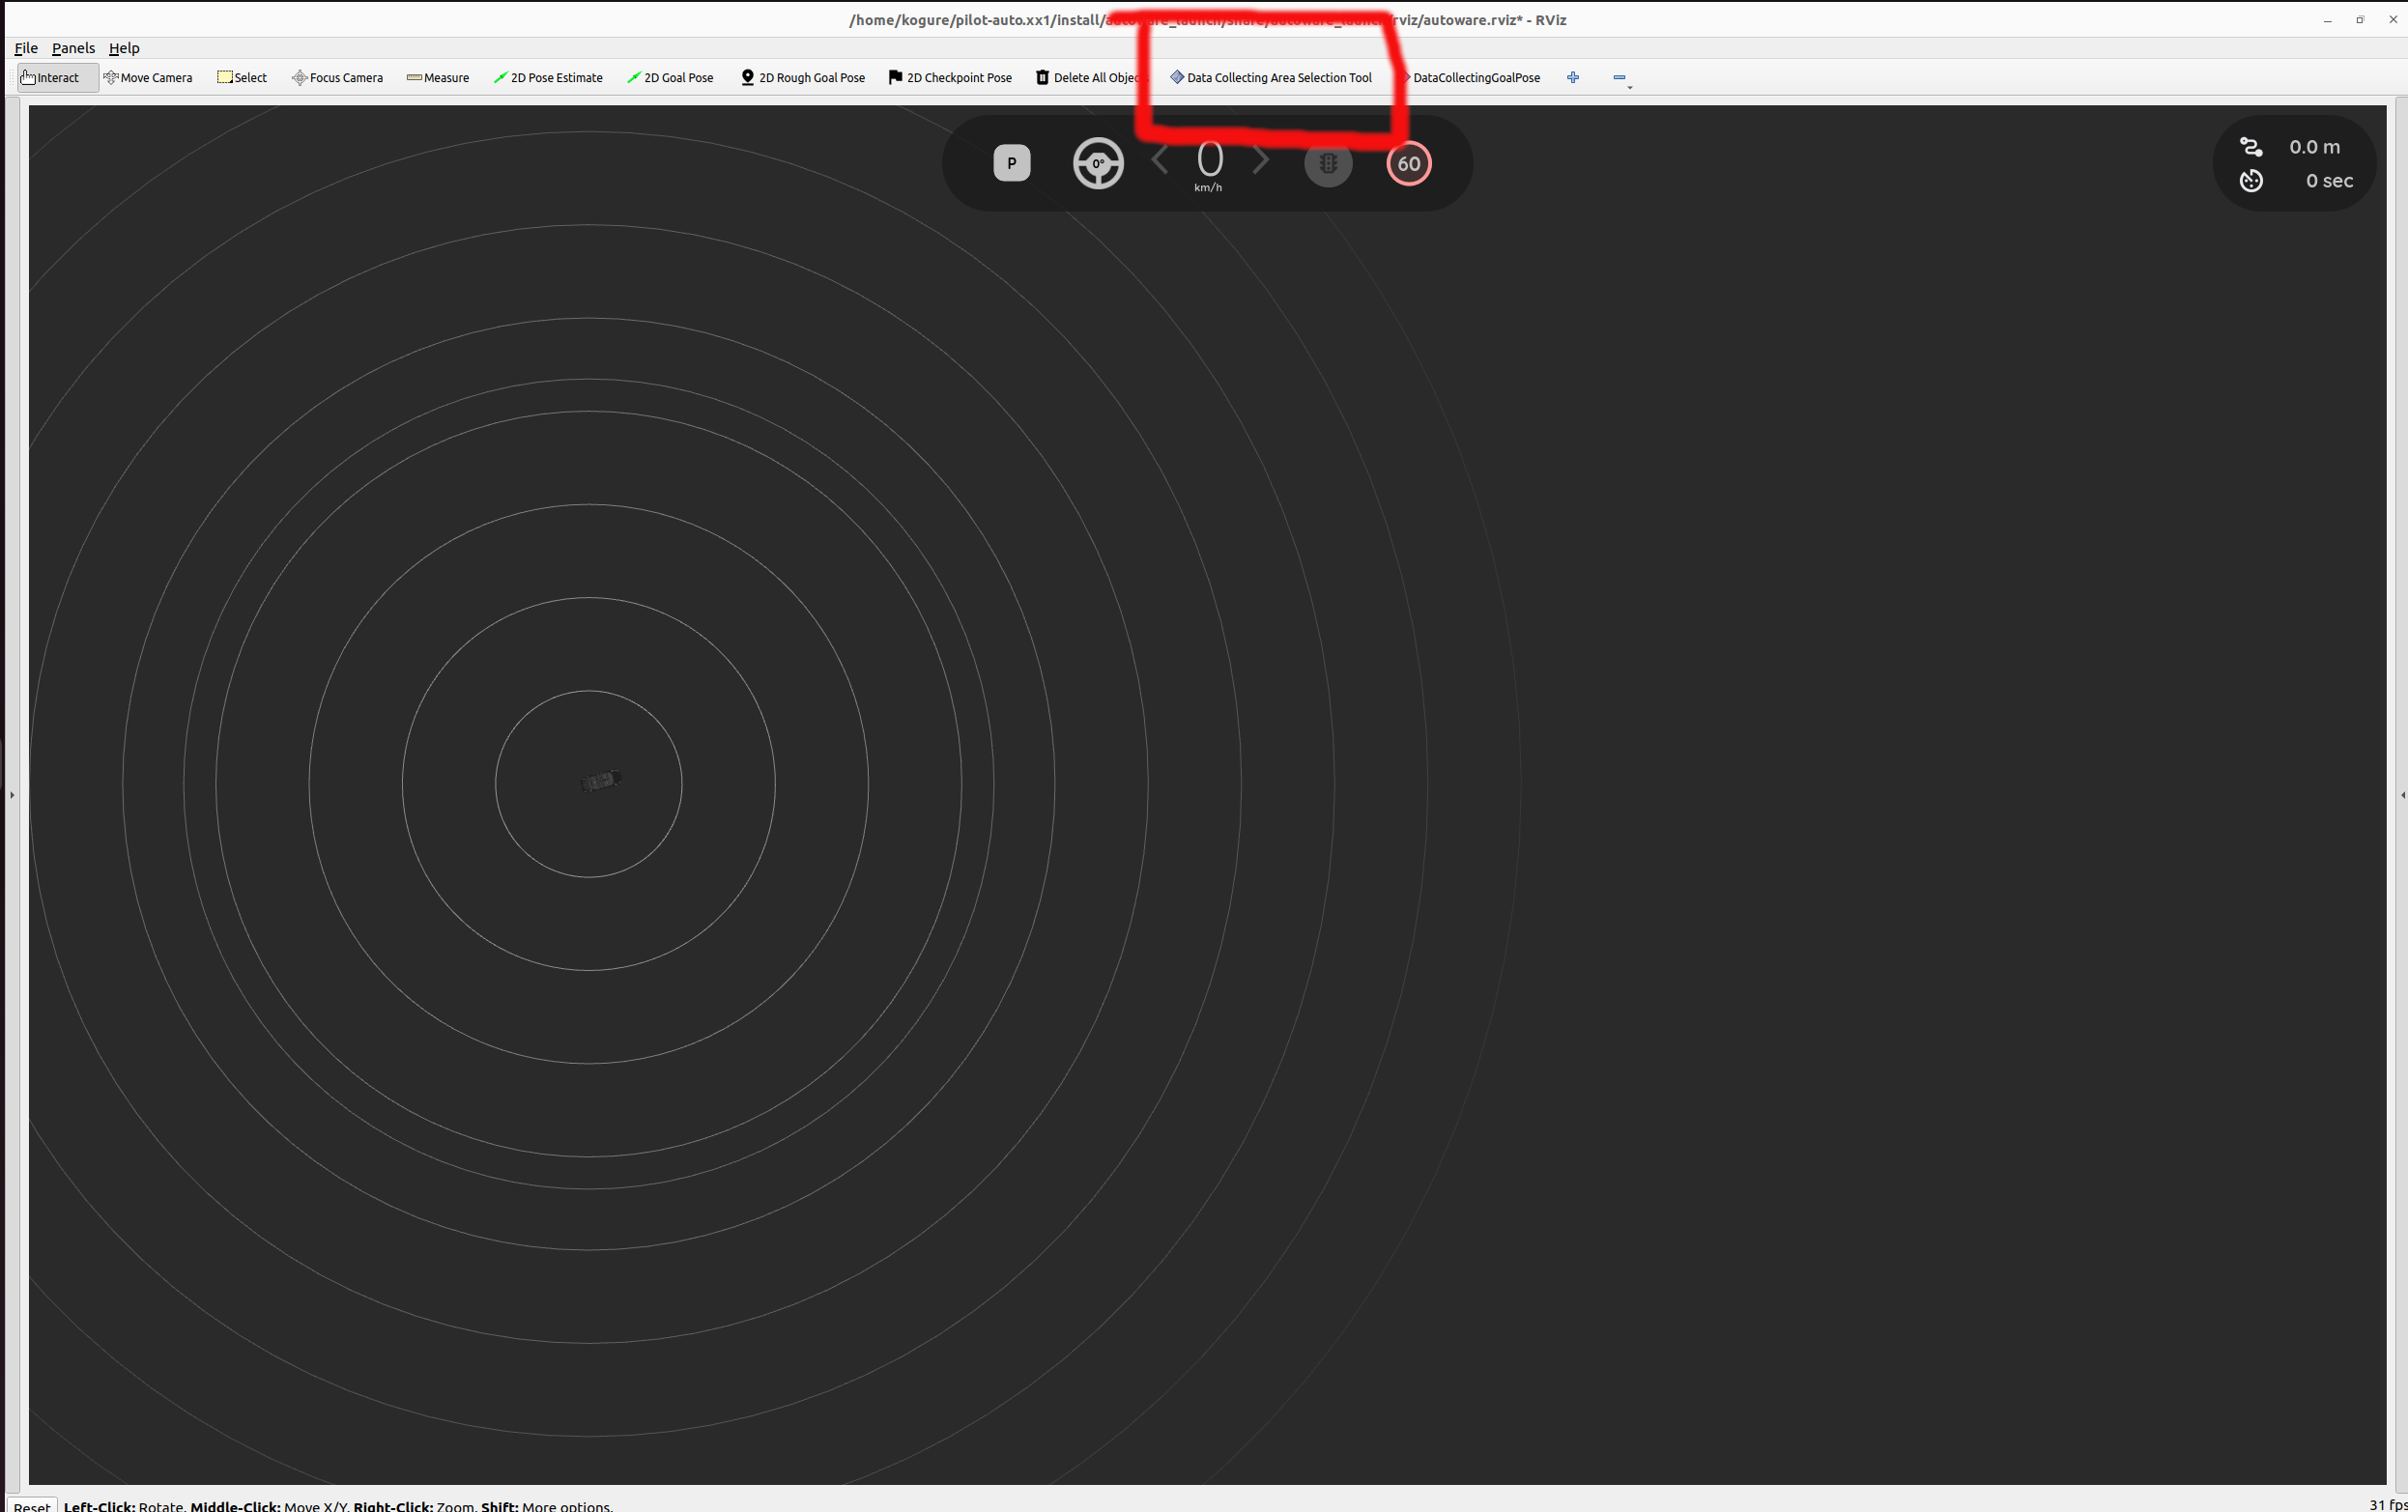This screenshot has width=2408, height=1512.
Task: Expand the left collapsed side panel
Action: coord(12,795)
